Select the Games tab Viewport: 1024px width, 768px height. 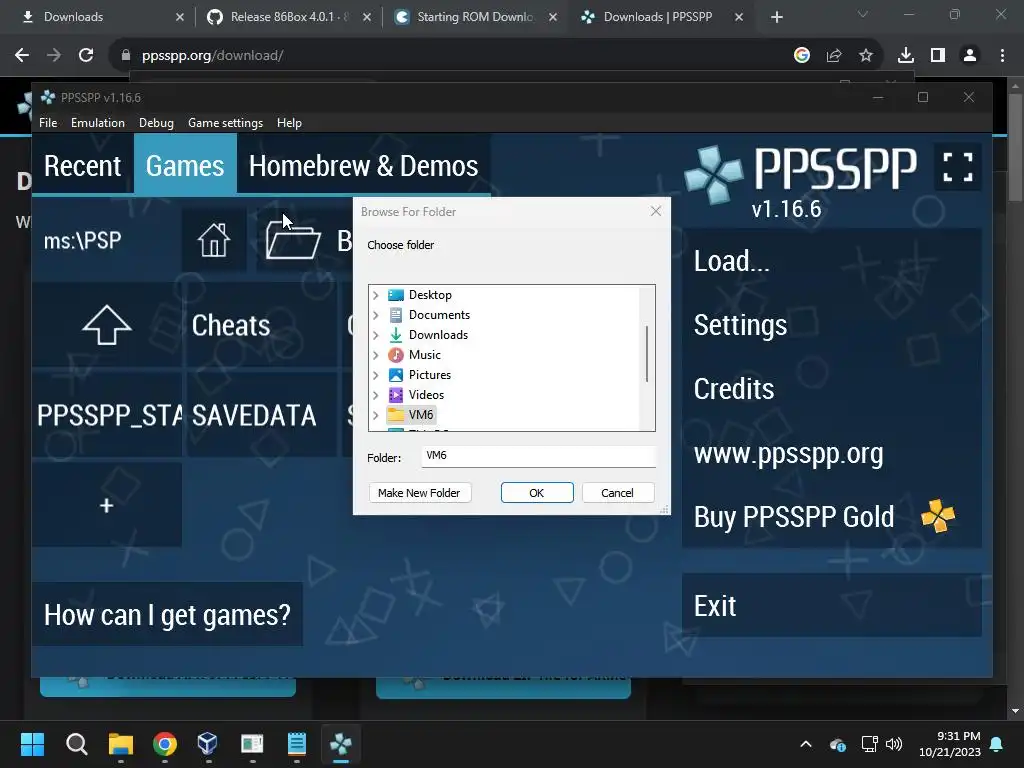pyautogui.click(x=185, y=166)
